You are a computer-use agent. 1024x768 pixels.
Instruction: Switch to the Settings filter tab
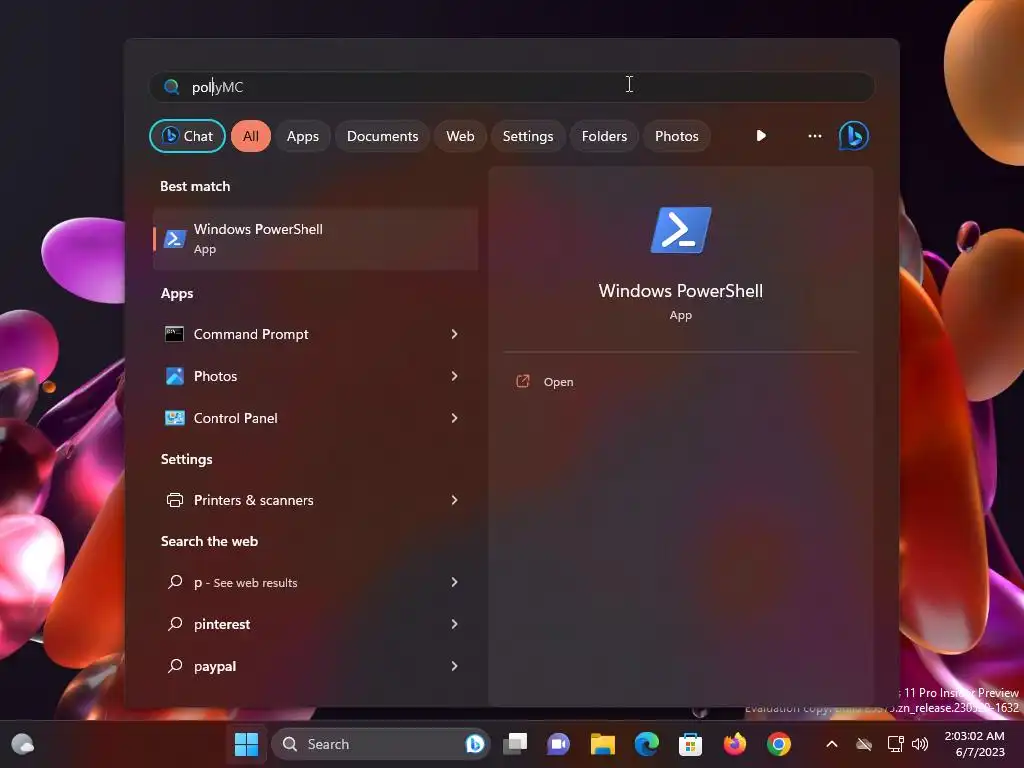point(528,136)
